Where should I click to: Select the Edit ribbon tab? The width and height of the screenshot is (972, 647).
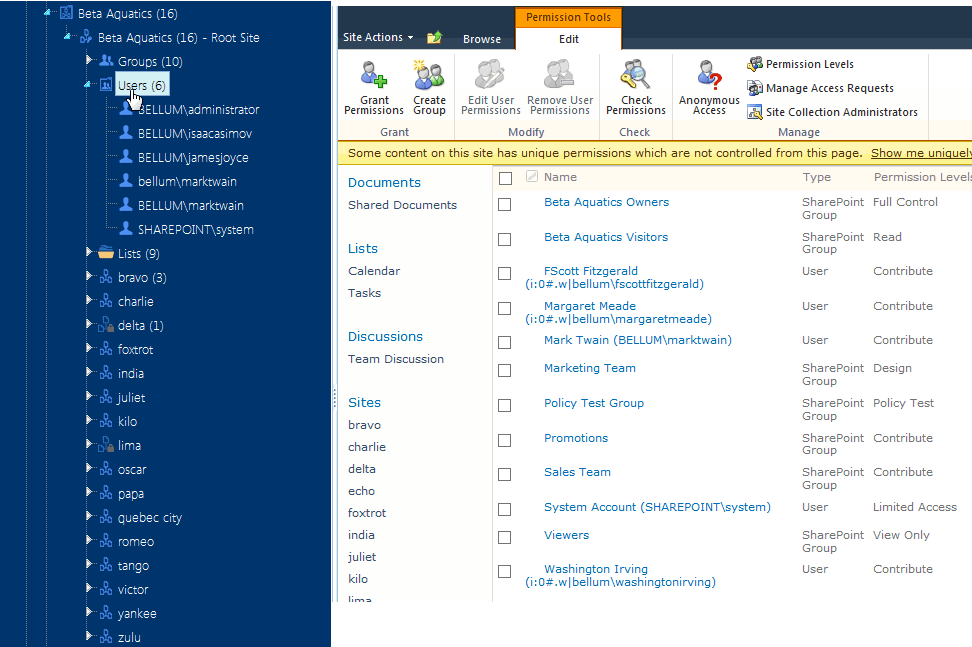(x=568, y=39)
